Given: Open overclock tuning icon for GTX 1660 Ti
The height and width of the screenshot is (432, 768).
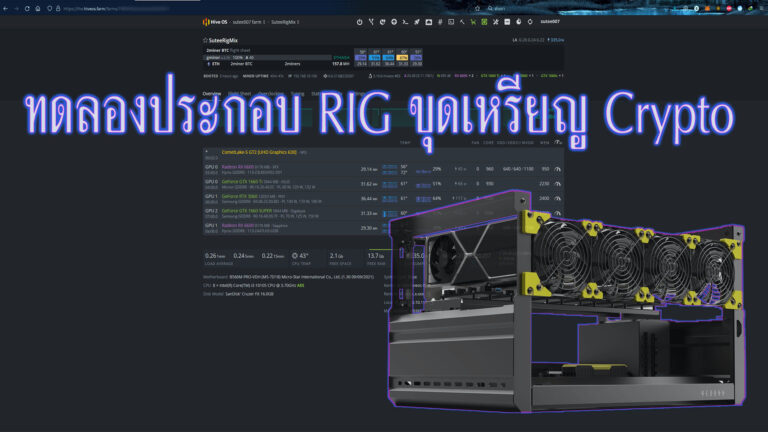Looking at the screenshot, I should [557, 184].
